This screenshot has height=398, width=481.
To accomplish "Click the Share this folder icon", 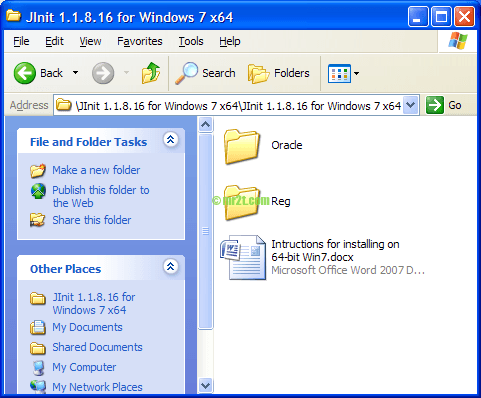I will pos(38,220).
